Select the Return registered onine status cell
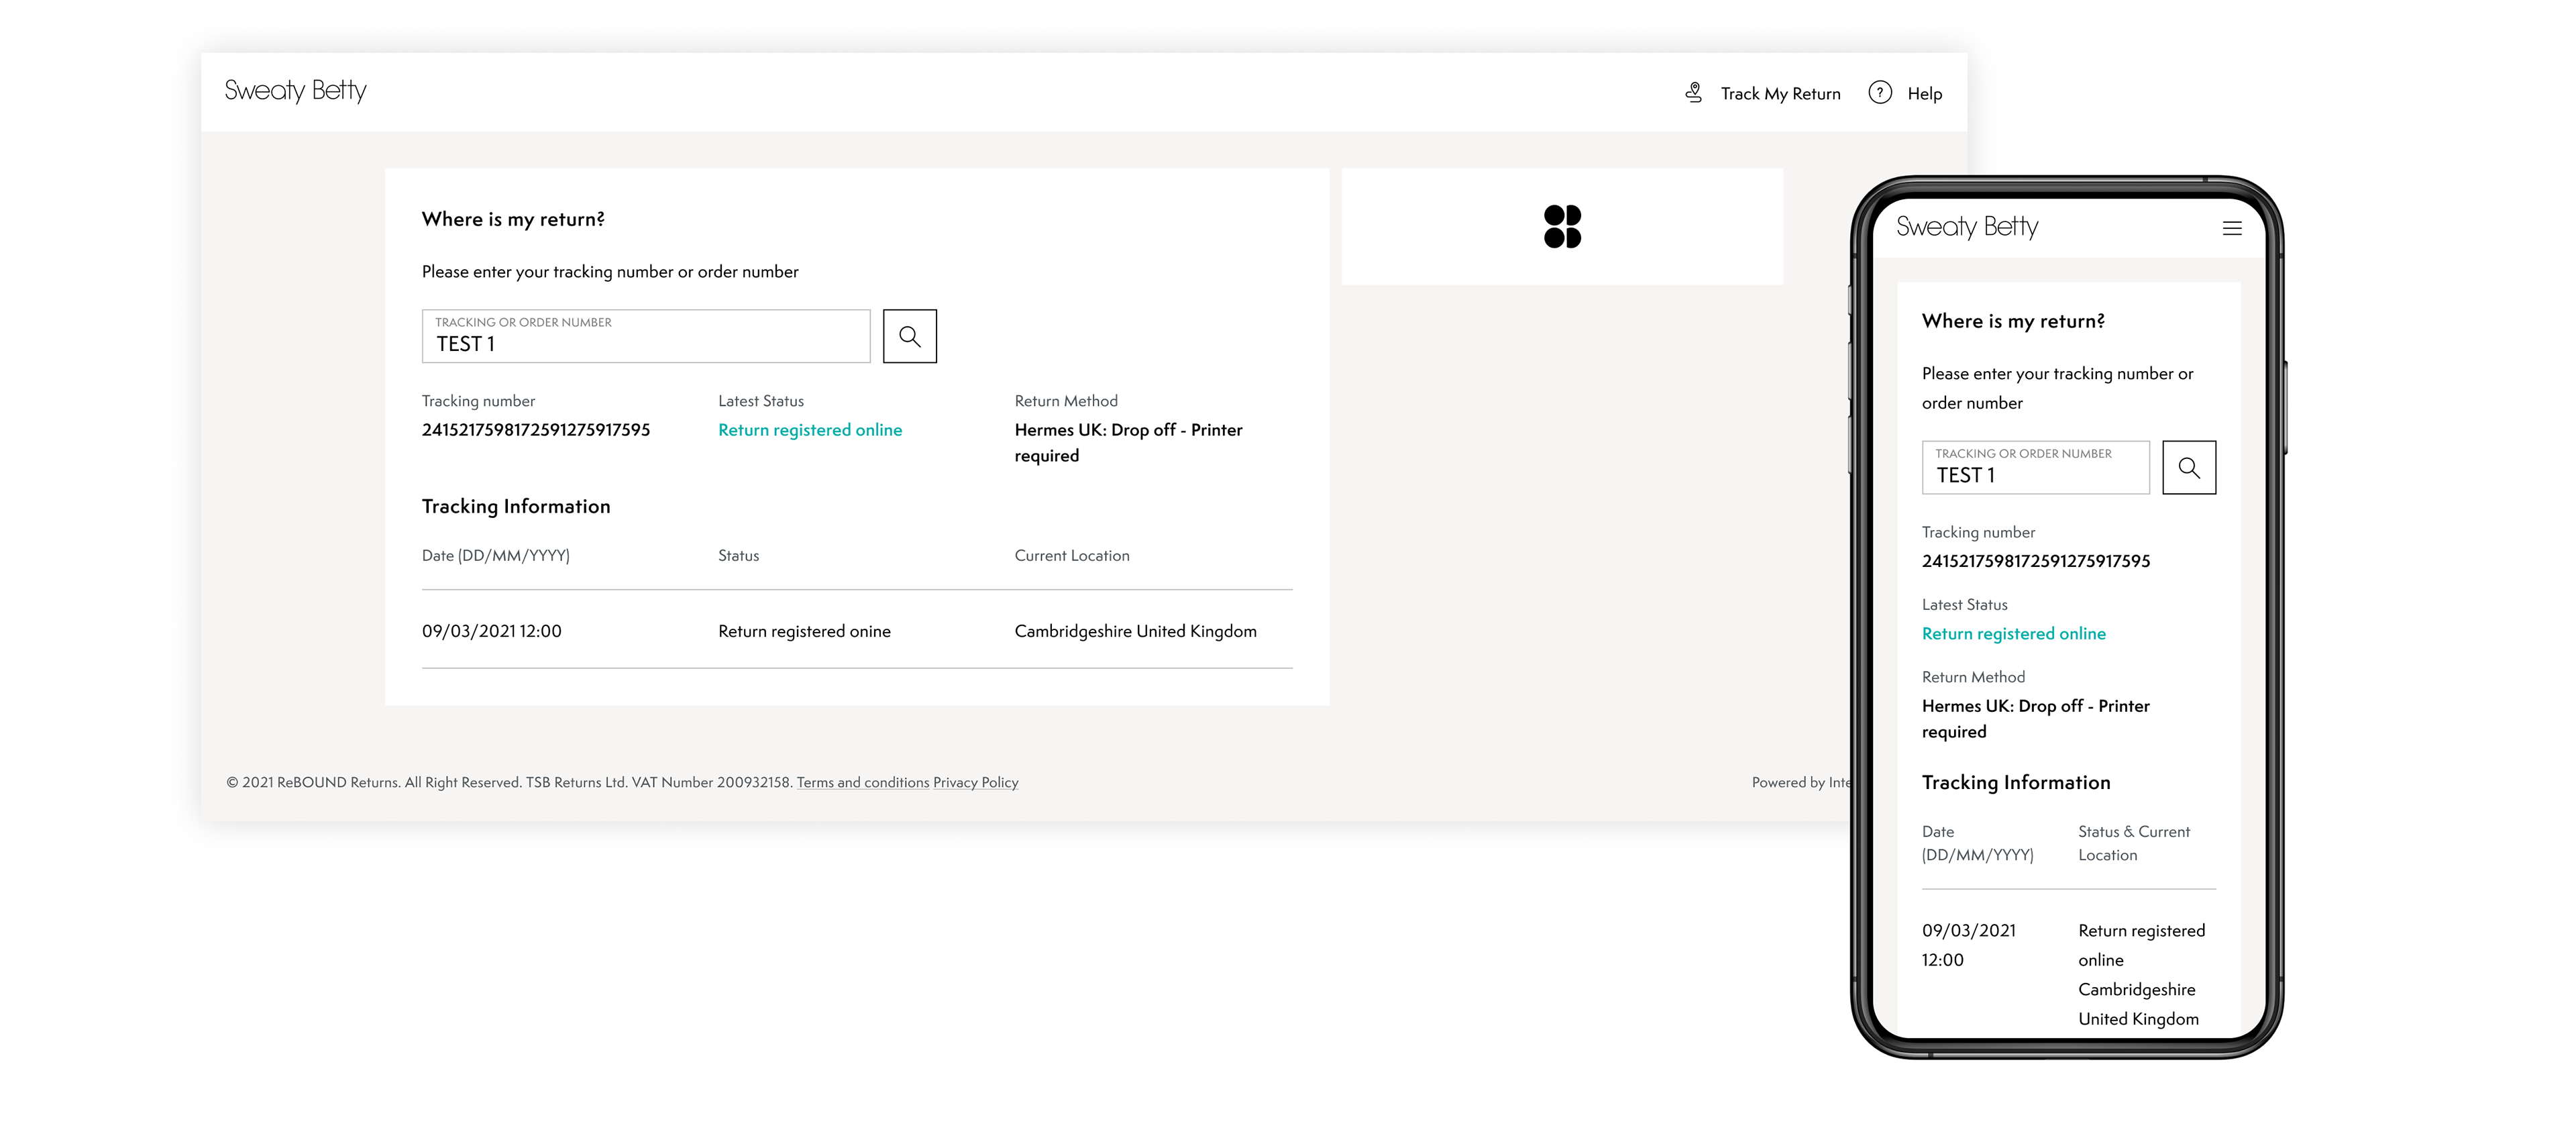The width and height of the screenshot is (2576, 1140). point(804,632)
